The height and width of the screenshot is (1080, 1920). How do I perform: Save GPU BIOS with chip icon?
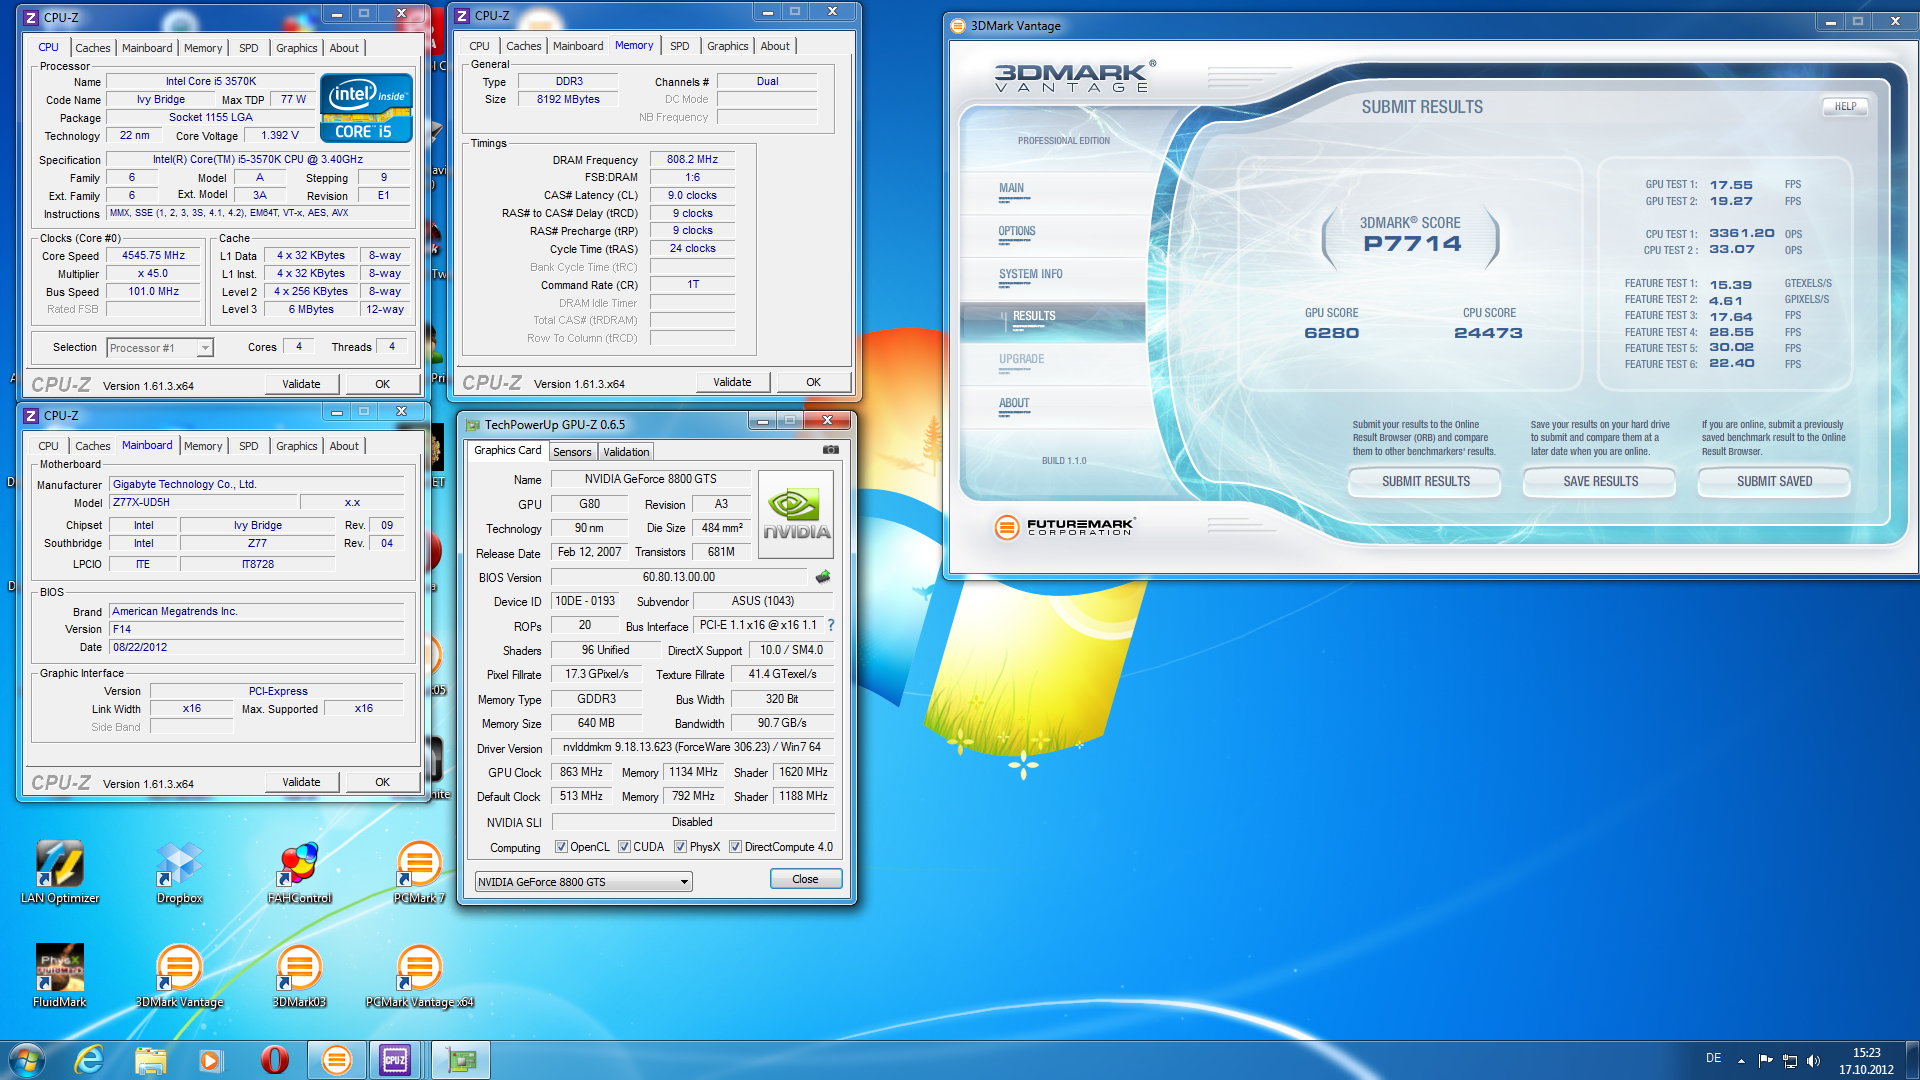[x=823, y=577]
